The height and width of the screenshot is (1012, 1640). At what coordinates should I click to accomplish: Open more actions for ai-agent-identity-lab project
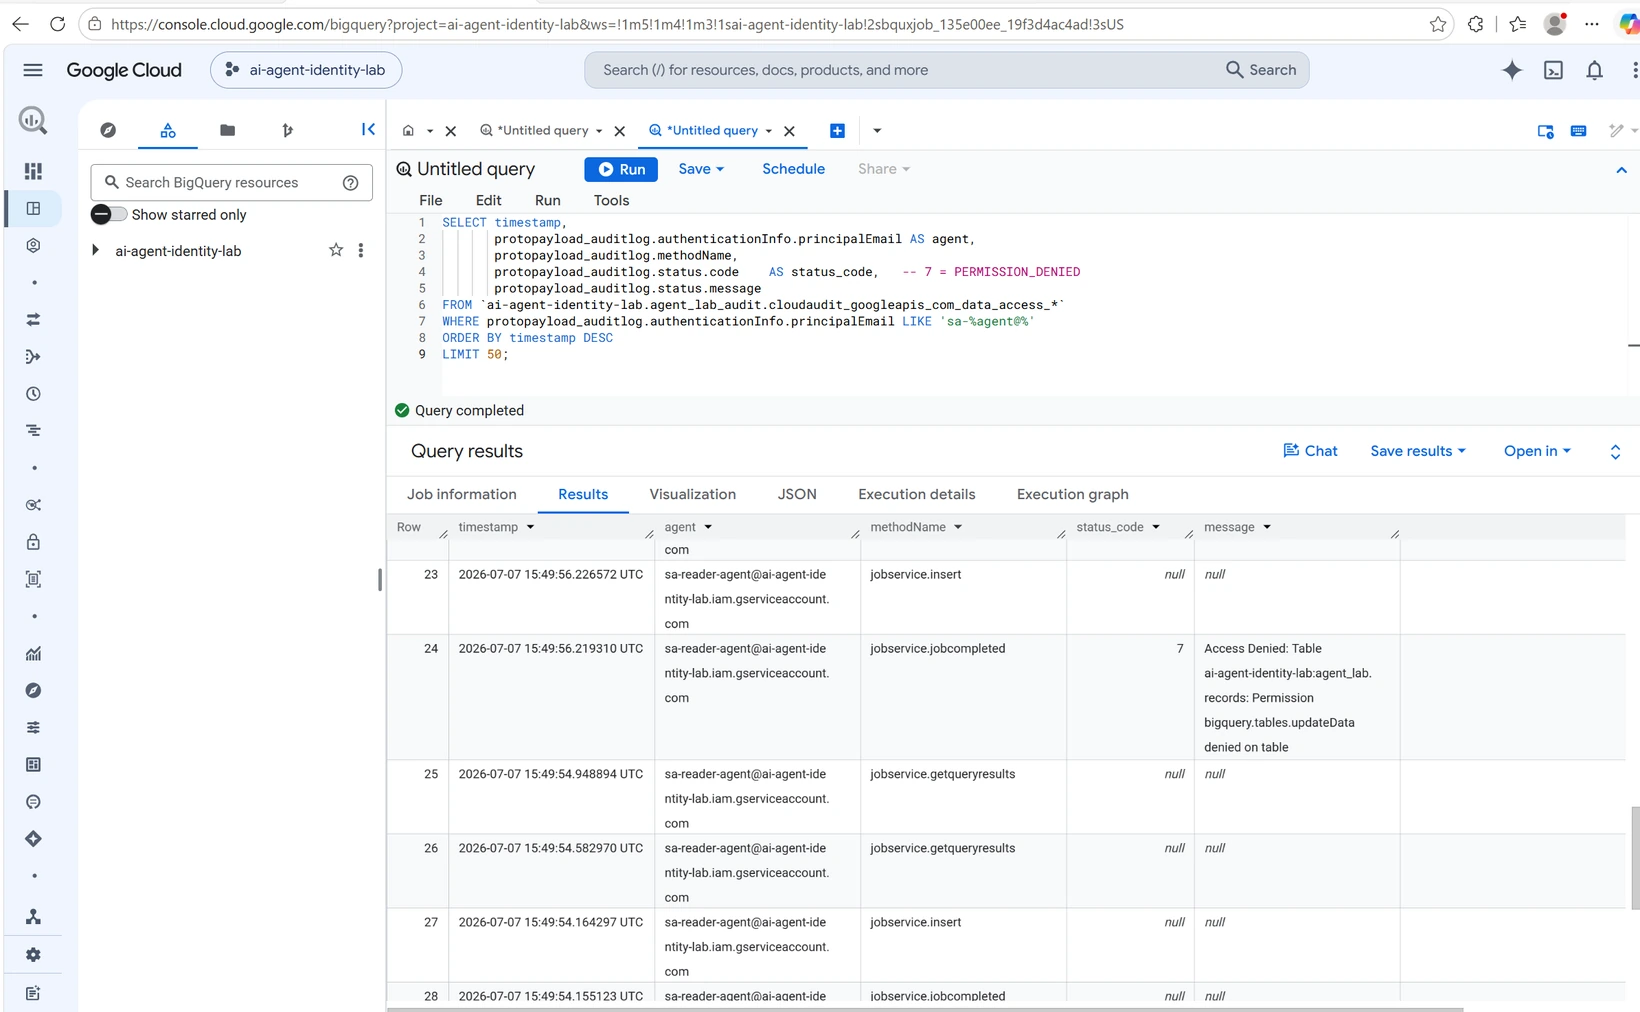coord(361,250)
